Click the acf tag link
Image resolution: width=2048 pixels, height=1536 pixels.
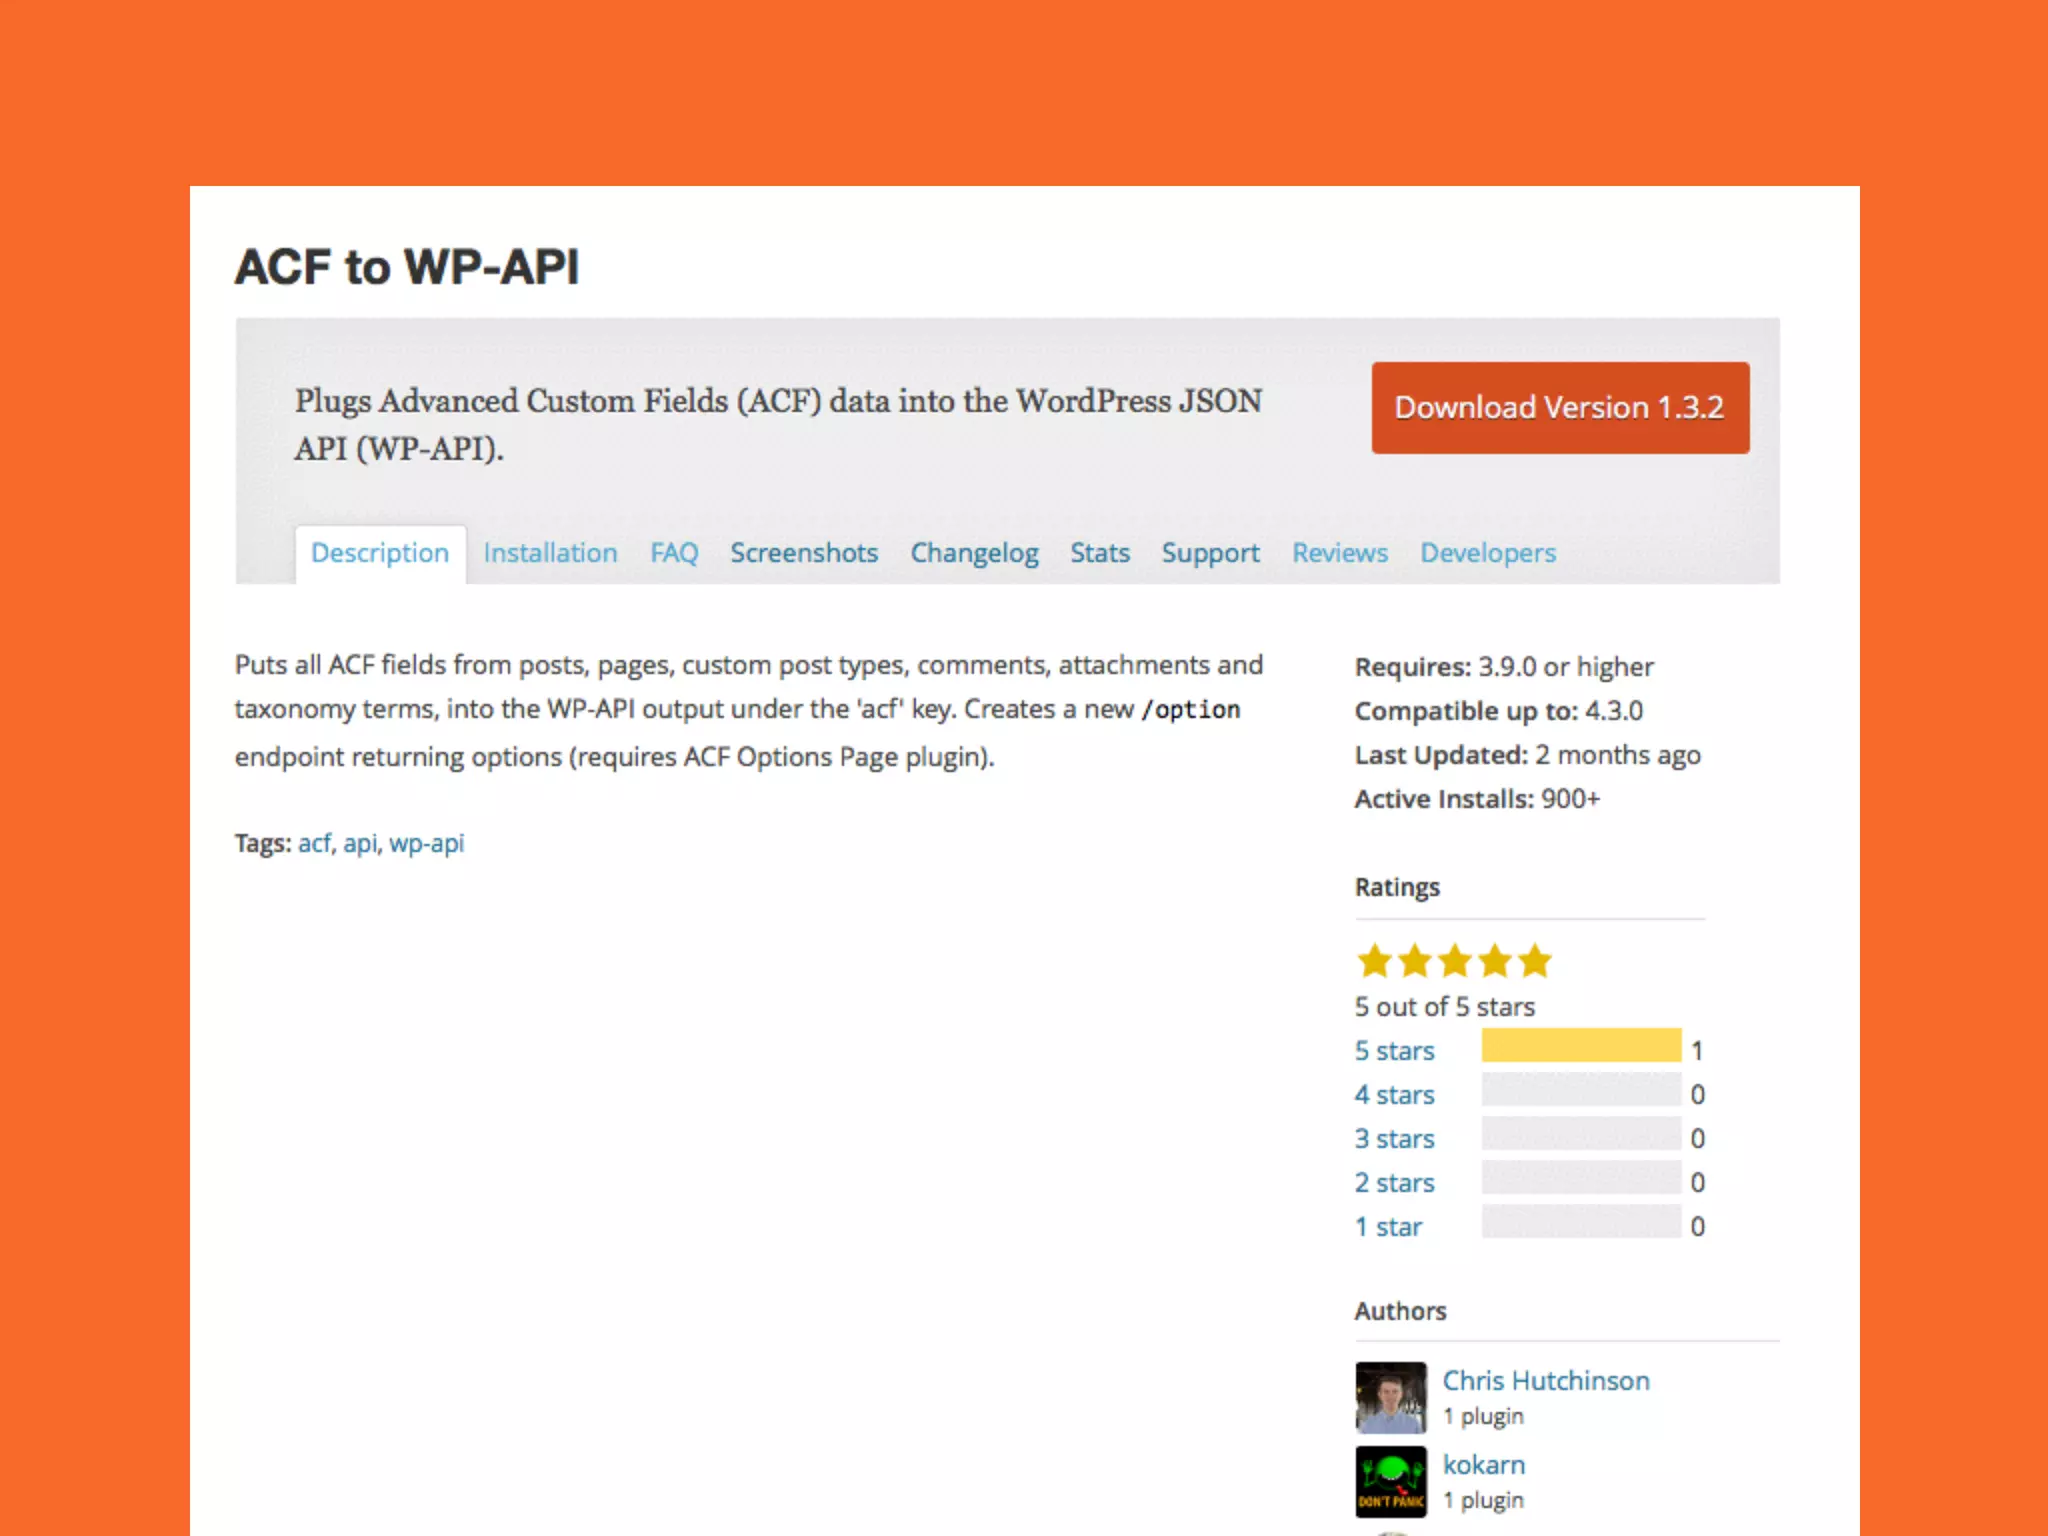(314, 843)
